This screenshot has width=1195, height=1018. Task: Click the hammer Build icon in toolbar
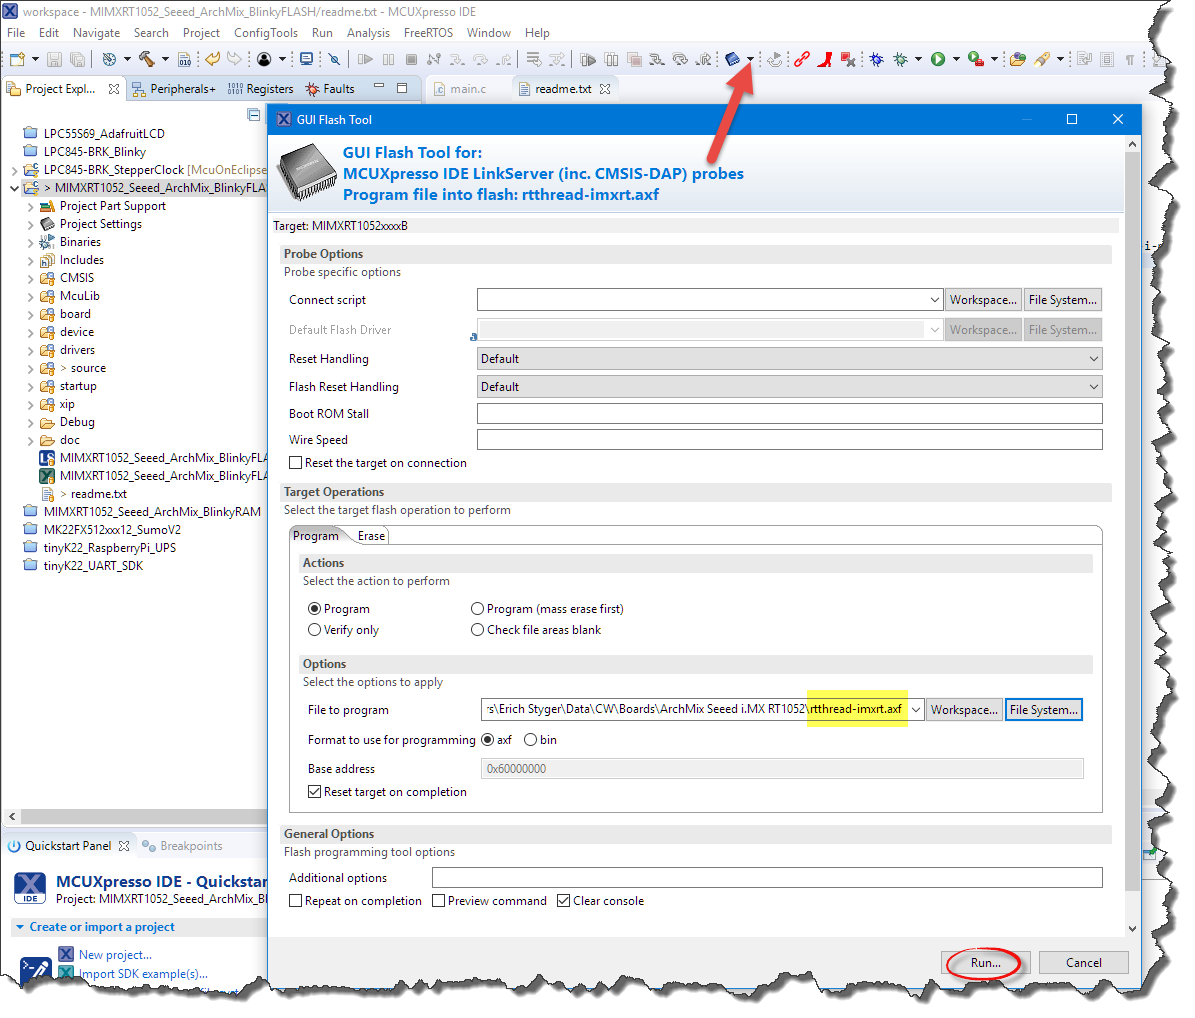[146, 60]
